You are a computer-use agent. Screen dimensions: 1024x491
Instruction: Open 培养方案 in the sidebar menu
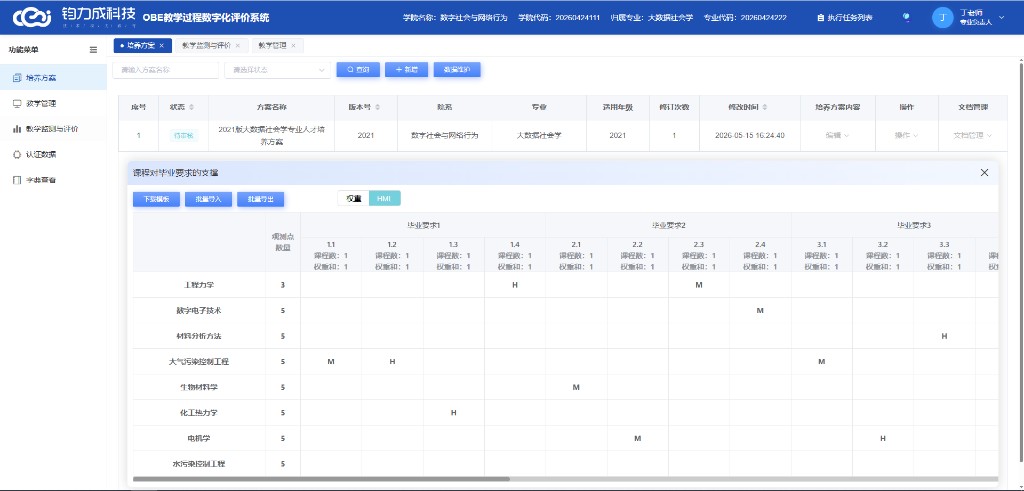point(54,78)
